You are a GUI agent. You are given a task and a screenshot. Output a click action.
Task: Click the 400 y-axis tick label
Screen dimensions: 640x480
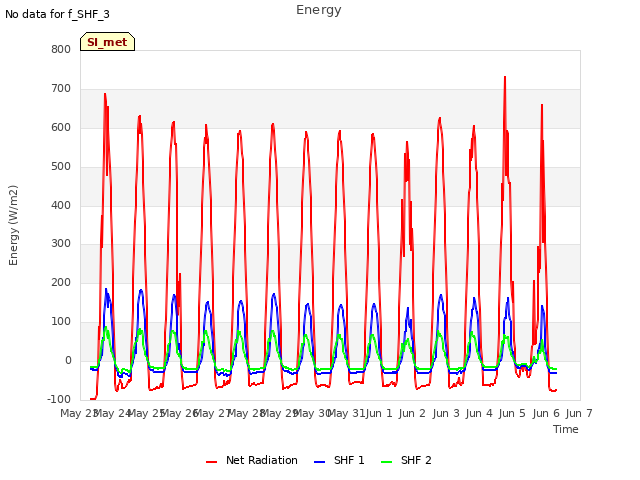(61, 206)
